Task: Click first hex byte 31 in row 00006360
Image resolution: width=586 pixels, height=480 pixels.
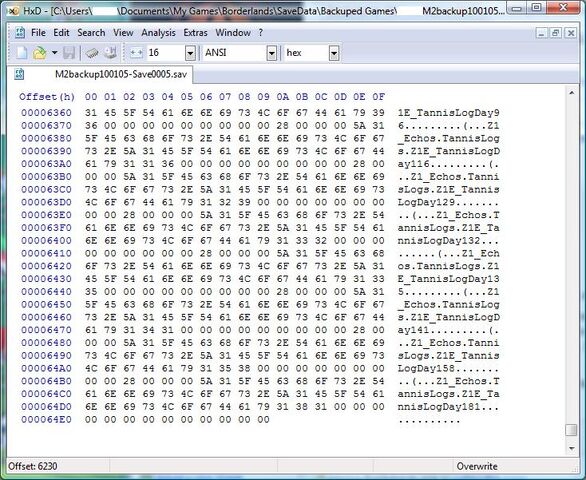Action: click(91, 113)
